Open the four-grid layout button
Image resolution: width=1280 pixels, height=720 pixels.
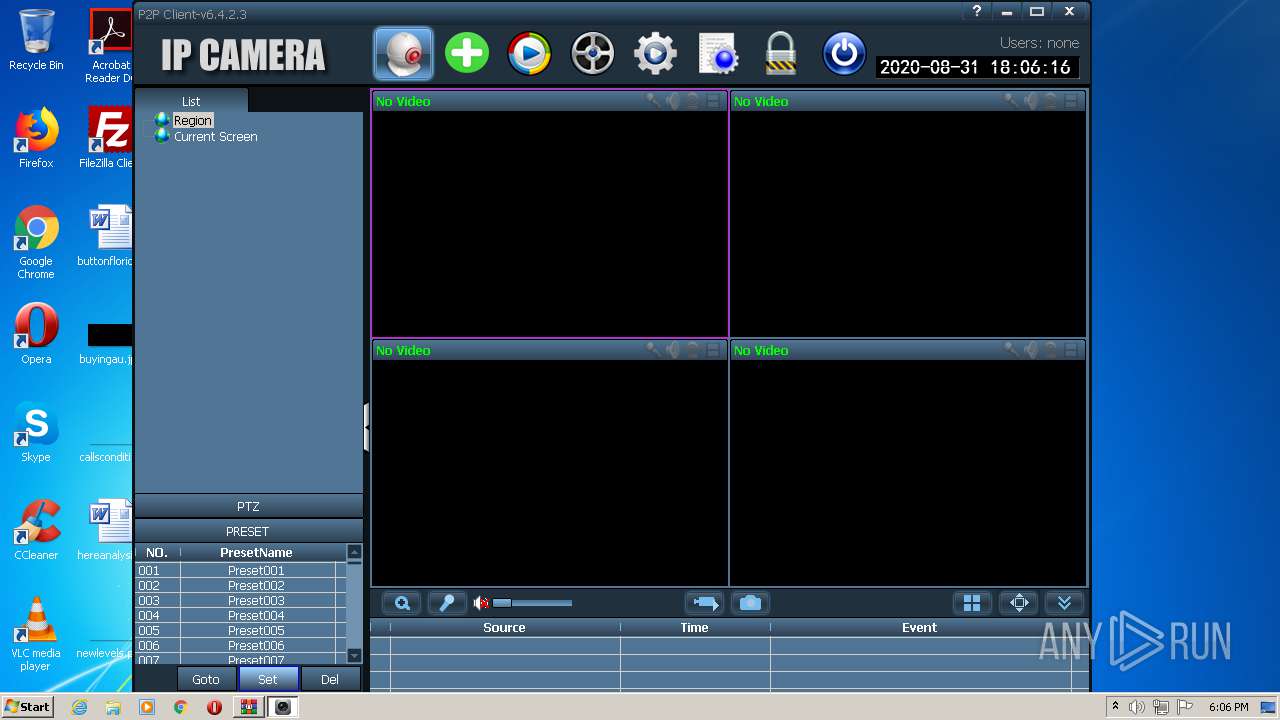click(x=972, y=603)
